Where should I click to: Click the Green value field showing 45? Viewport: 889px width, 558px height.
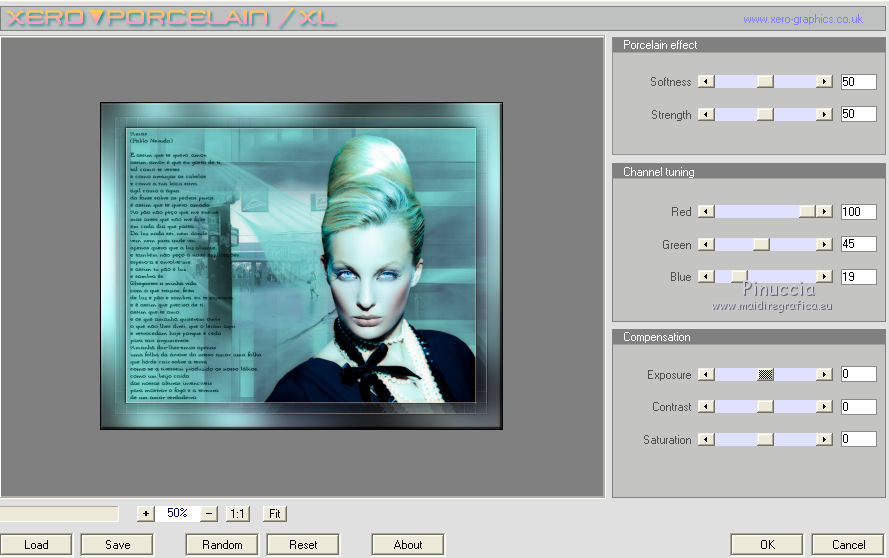point(858,244)
